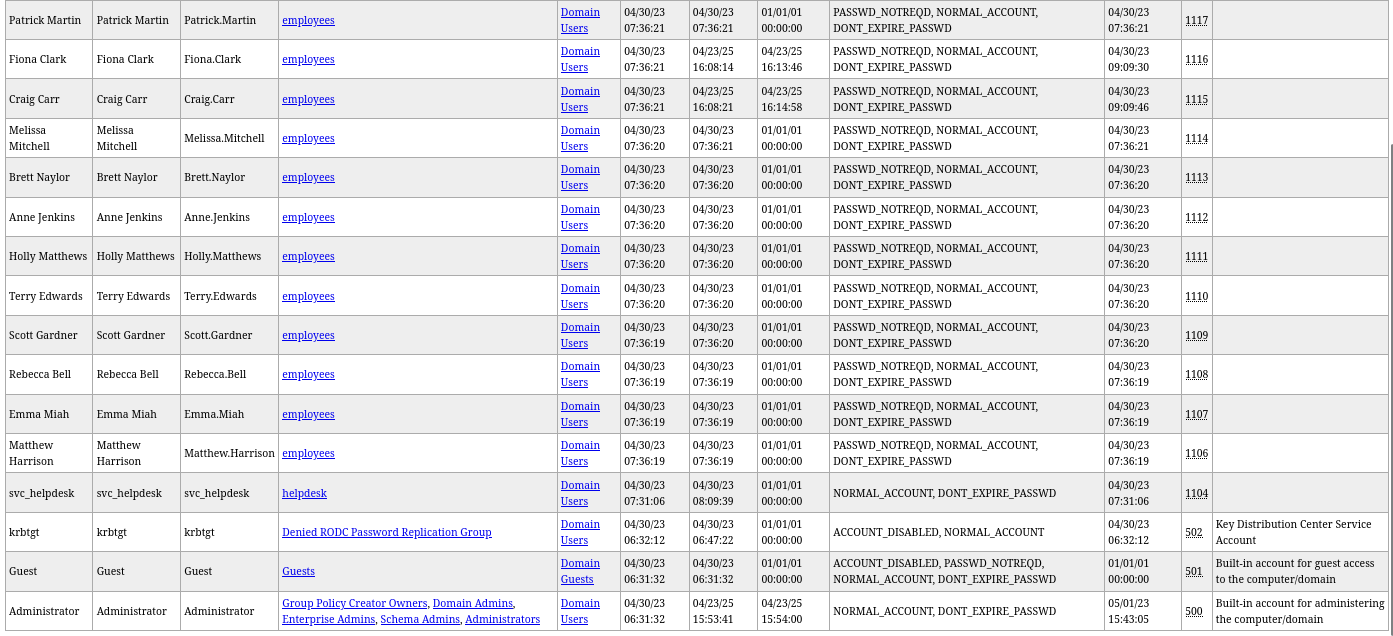Open the employees group link for Fiona Clark

308,59
